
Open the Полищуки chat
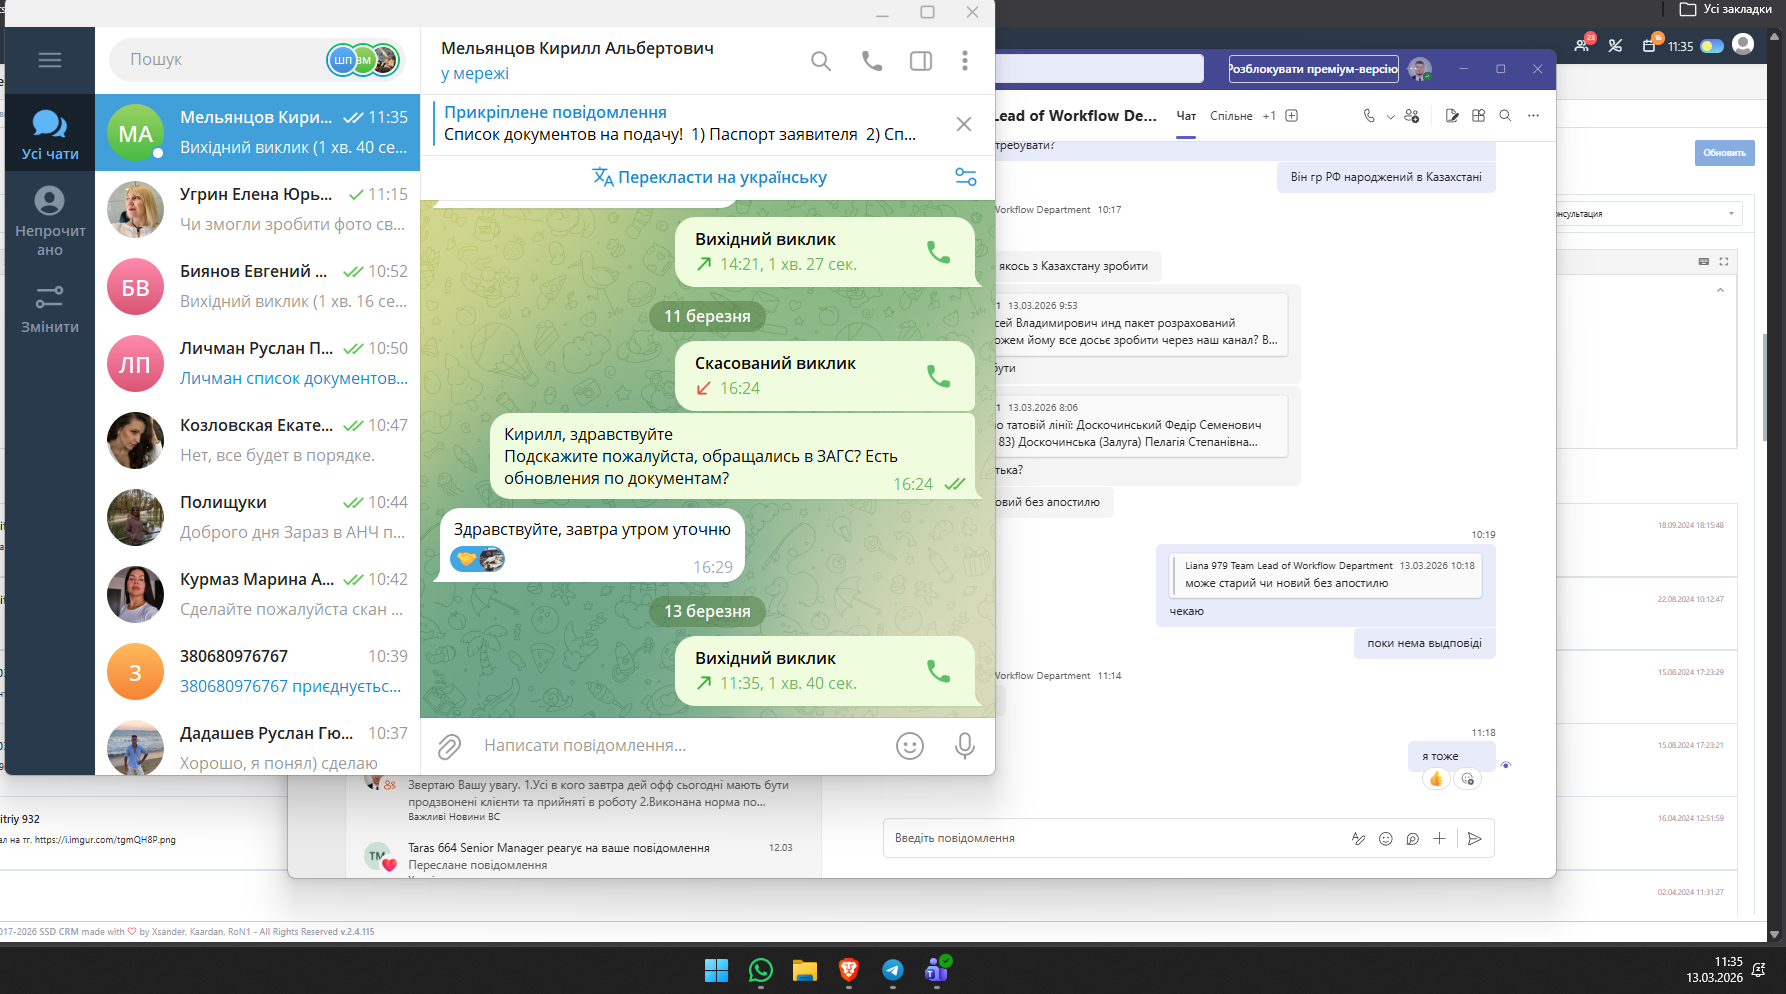(258, 517)
